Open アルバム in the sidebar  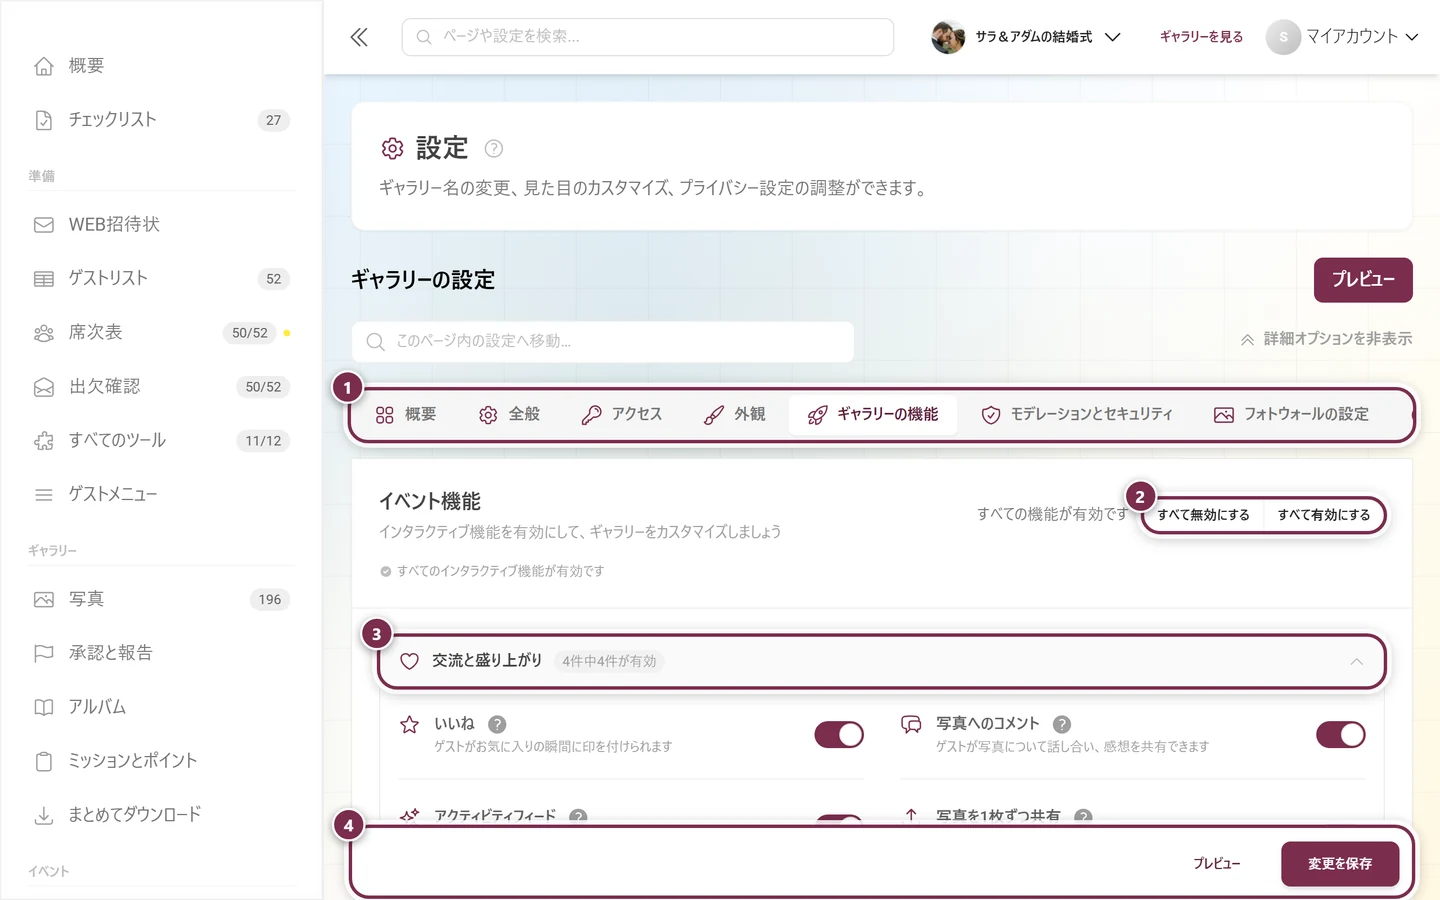[x=161, y=708]
